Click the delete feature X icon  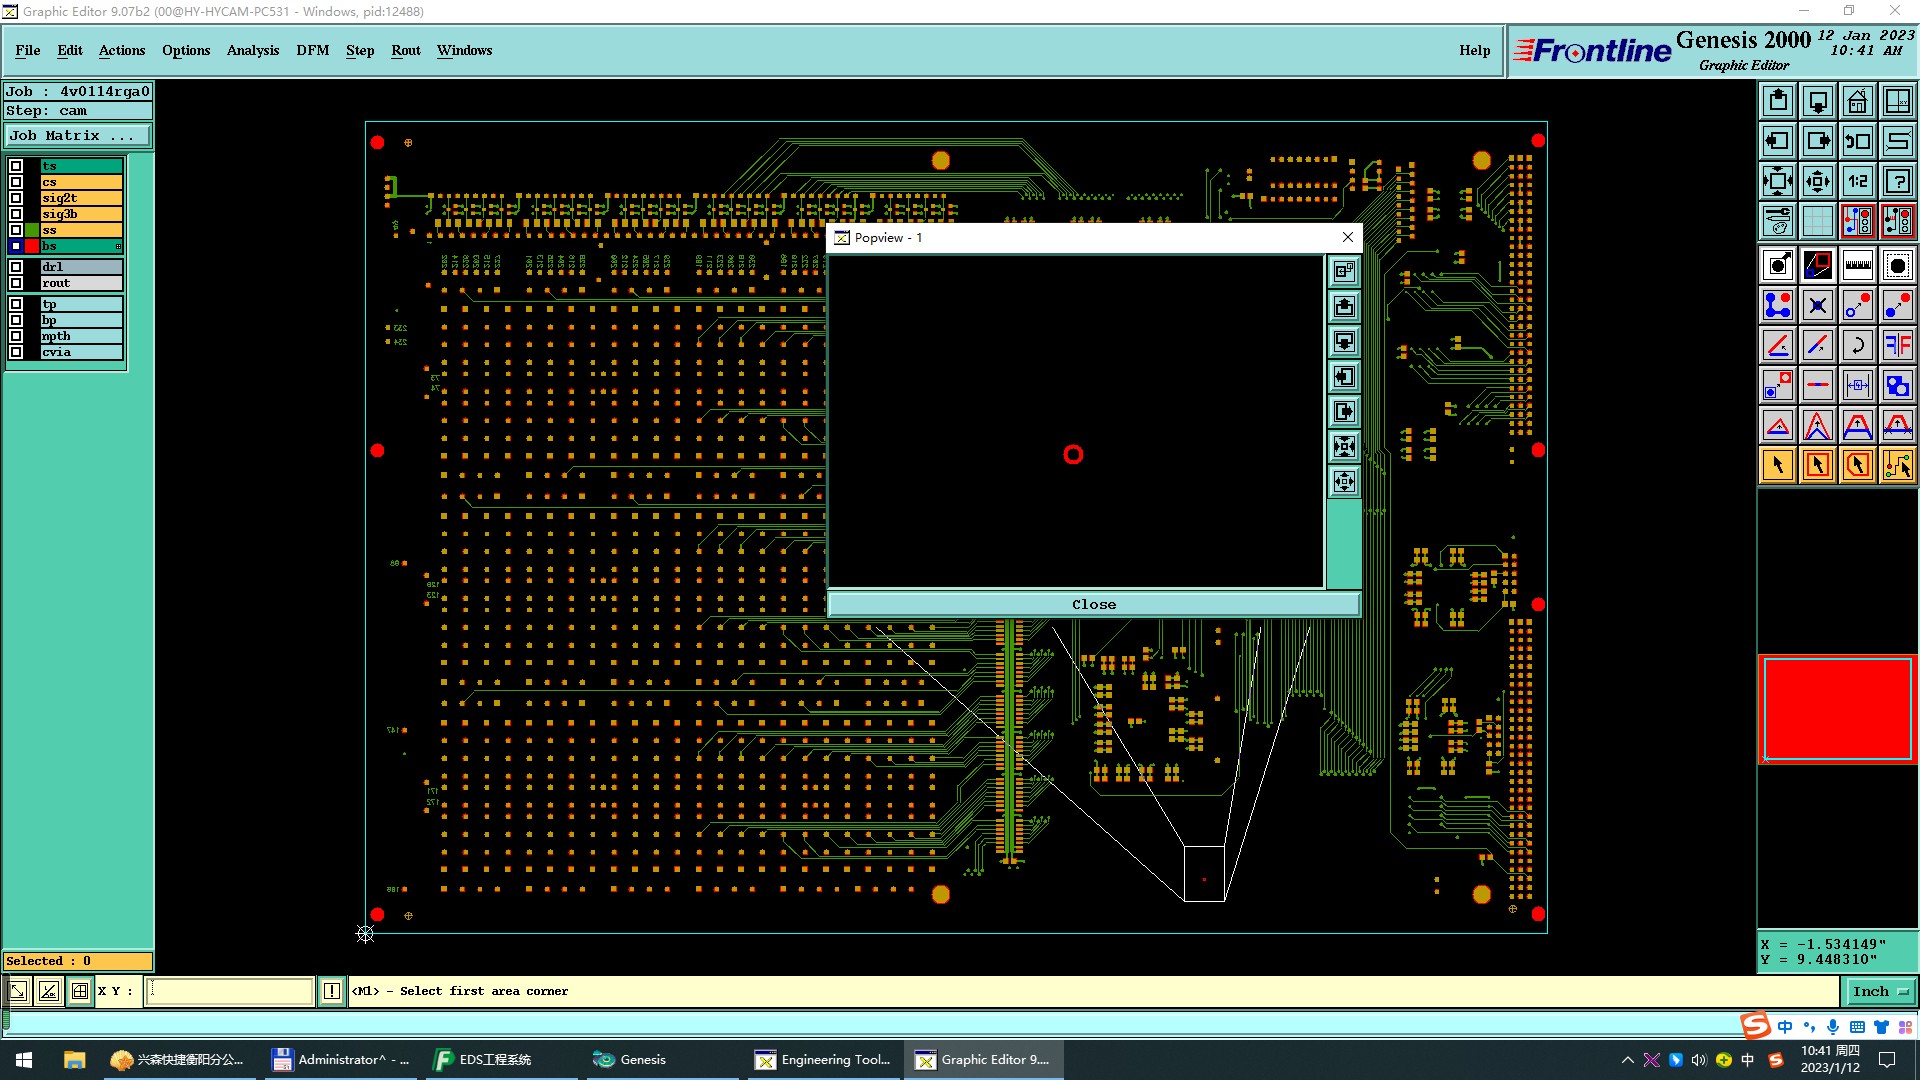1817,305
